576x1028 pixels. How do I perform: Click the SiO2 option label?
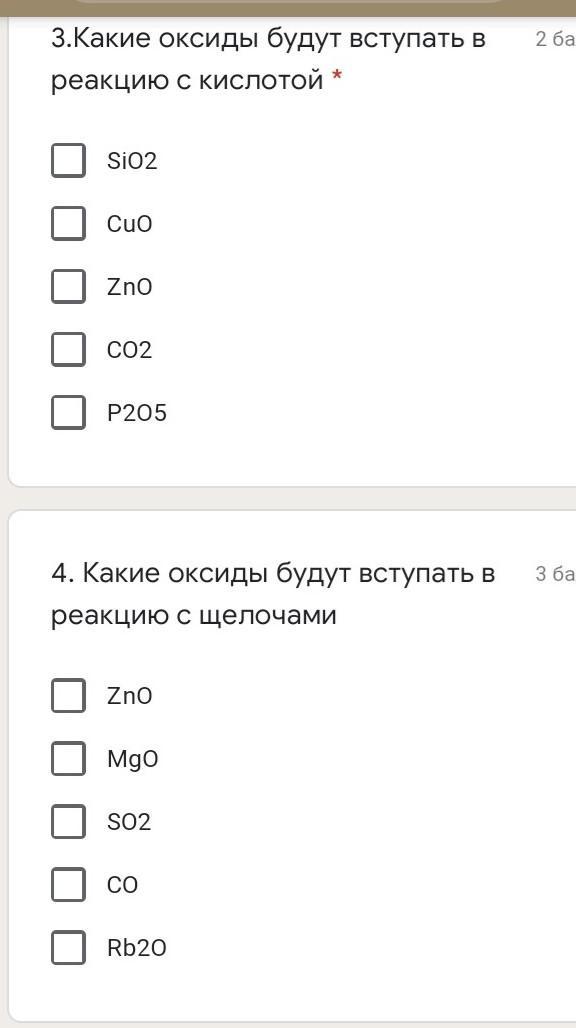[132, 161]
